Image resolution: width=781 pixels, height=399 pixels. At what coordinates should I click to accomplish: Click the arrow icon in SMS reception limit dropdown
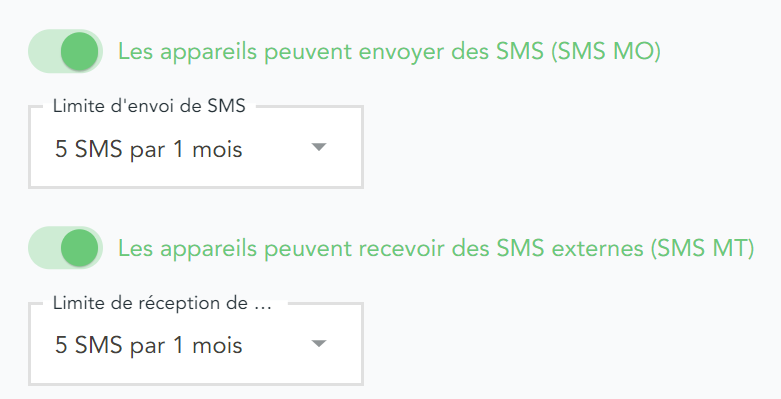319,344
